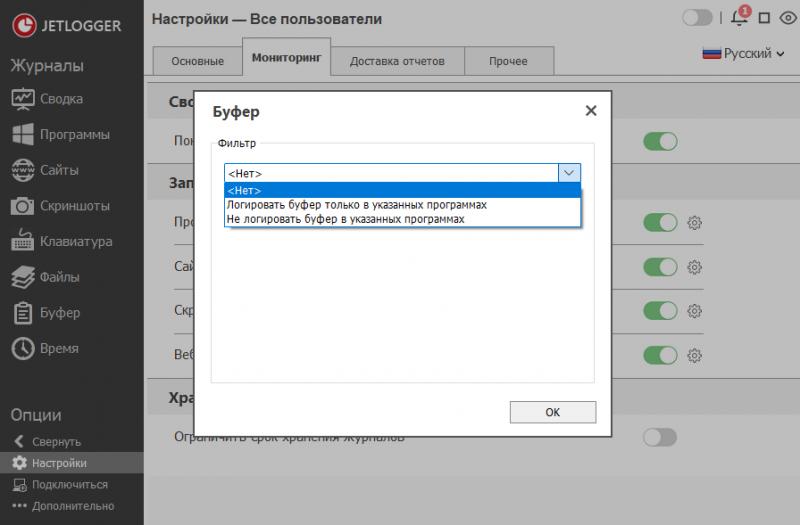800x525 pixels.
Task: Switch to the Основные tab
Action: pyautogui.click(x=197, y=61)
